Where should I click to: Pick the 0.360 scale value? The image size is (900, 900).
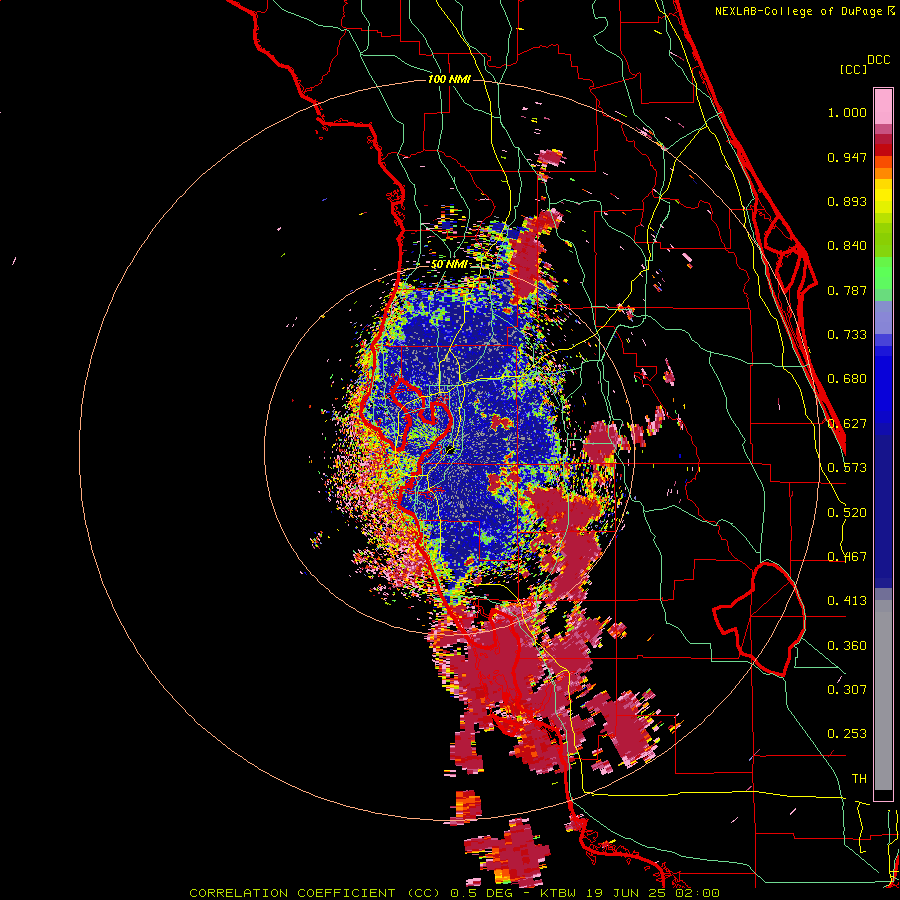(x=847, y=646)
